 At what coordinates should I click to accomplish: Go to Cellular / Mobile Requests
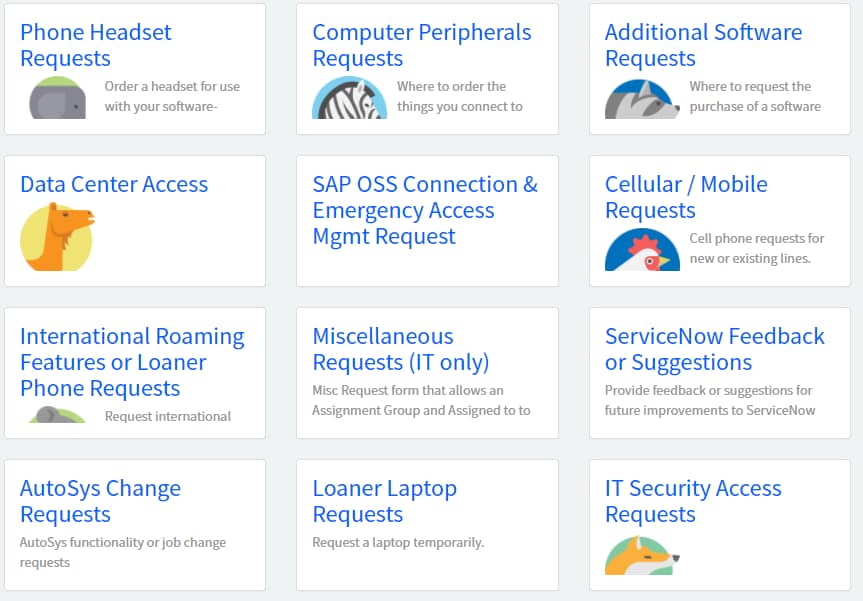pyautogui.click(x=686, y=197)
